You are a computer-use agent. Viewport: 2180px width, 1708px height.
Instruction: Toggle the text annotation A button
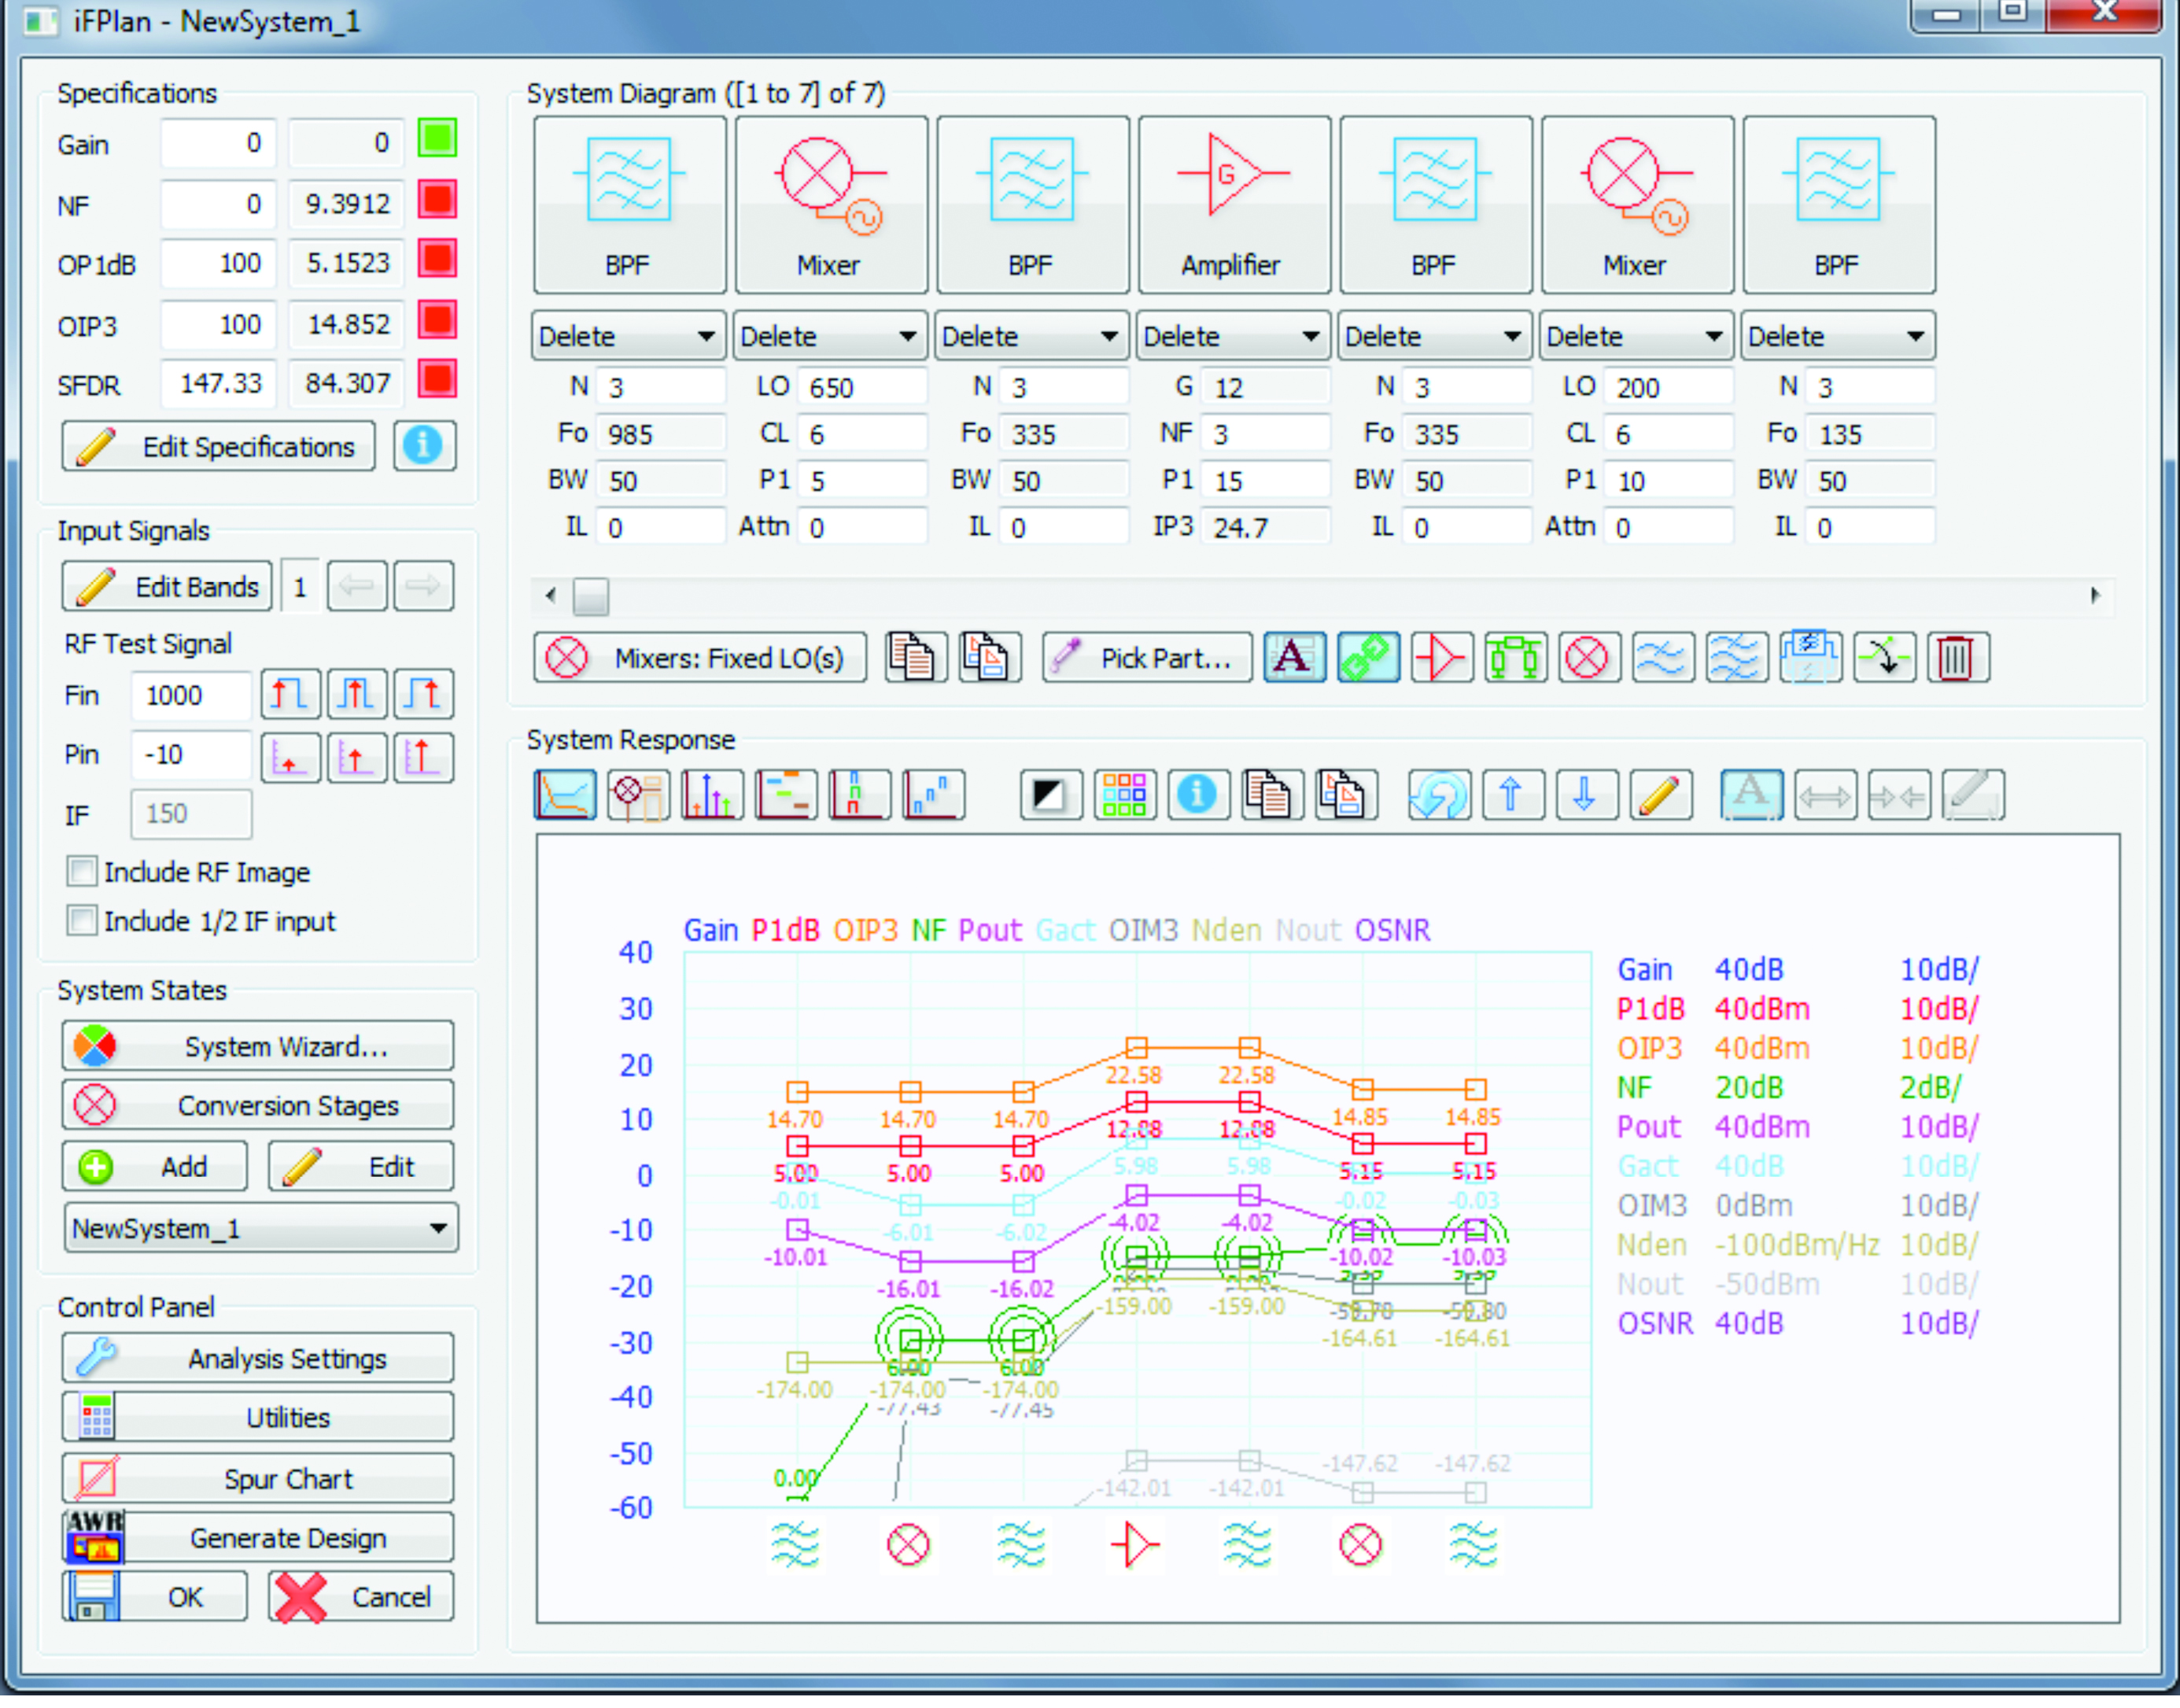pyautogui.click(x=1294, y=658)
